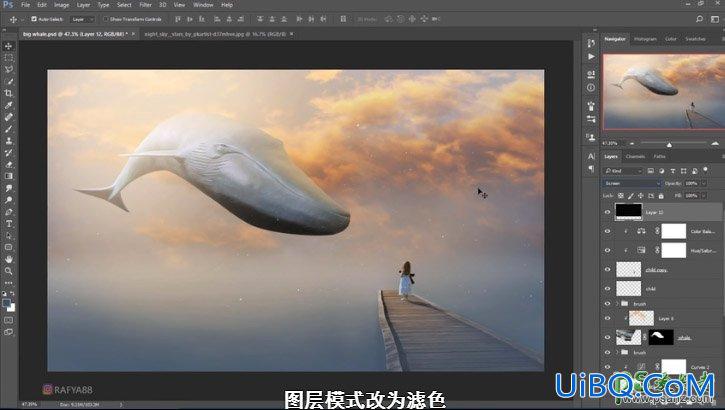Screen dimensions: 725x410
Task: Open the Opacity value dropdown arrow
Action: 704,184
